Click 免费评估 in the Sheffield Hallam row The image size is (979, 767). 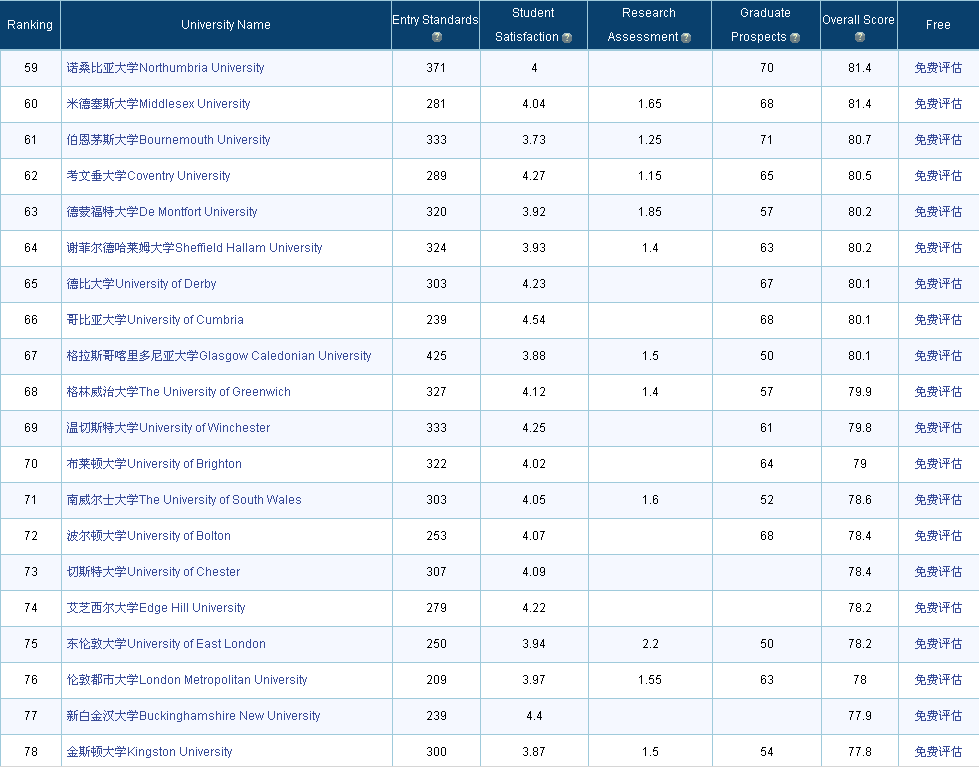point(938,248)
